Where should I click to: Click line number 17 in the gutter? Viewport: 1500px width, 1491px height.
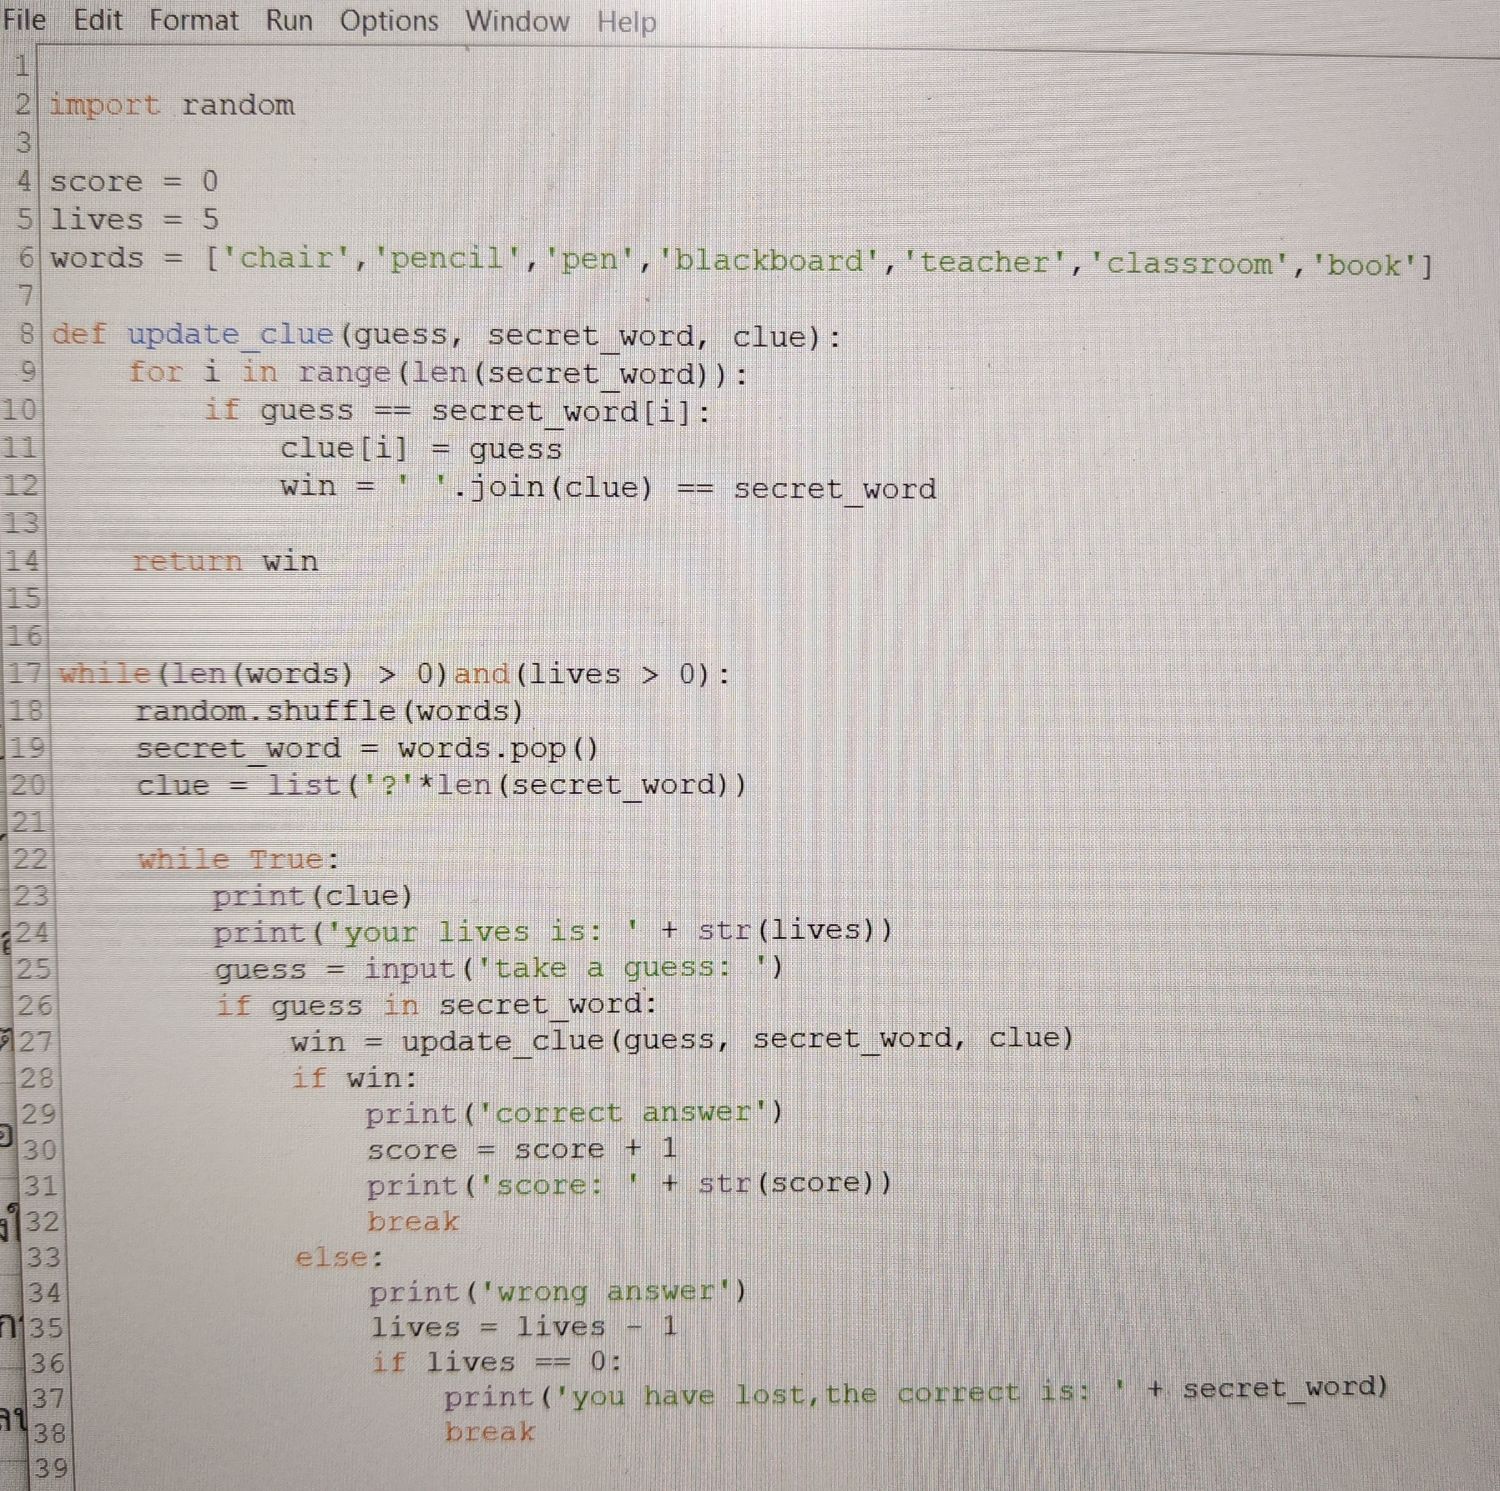(25, 673)
